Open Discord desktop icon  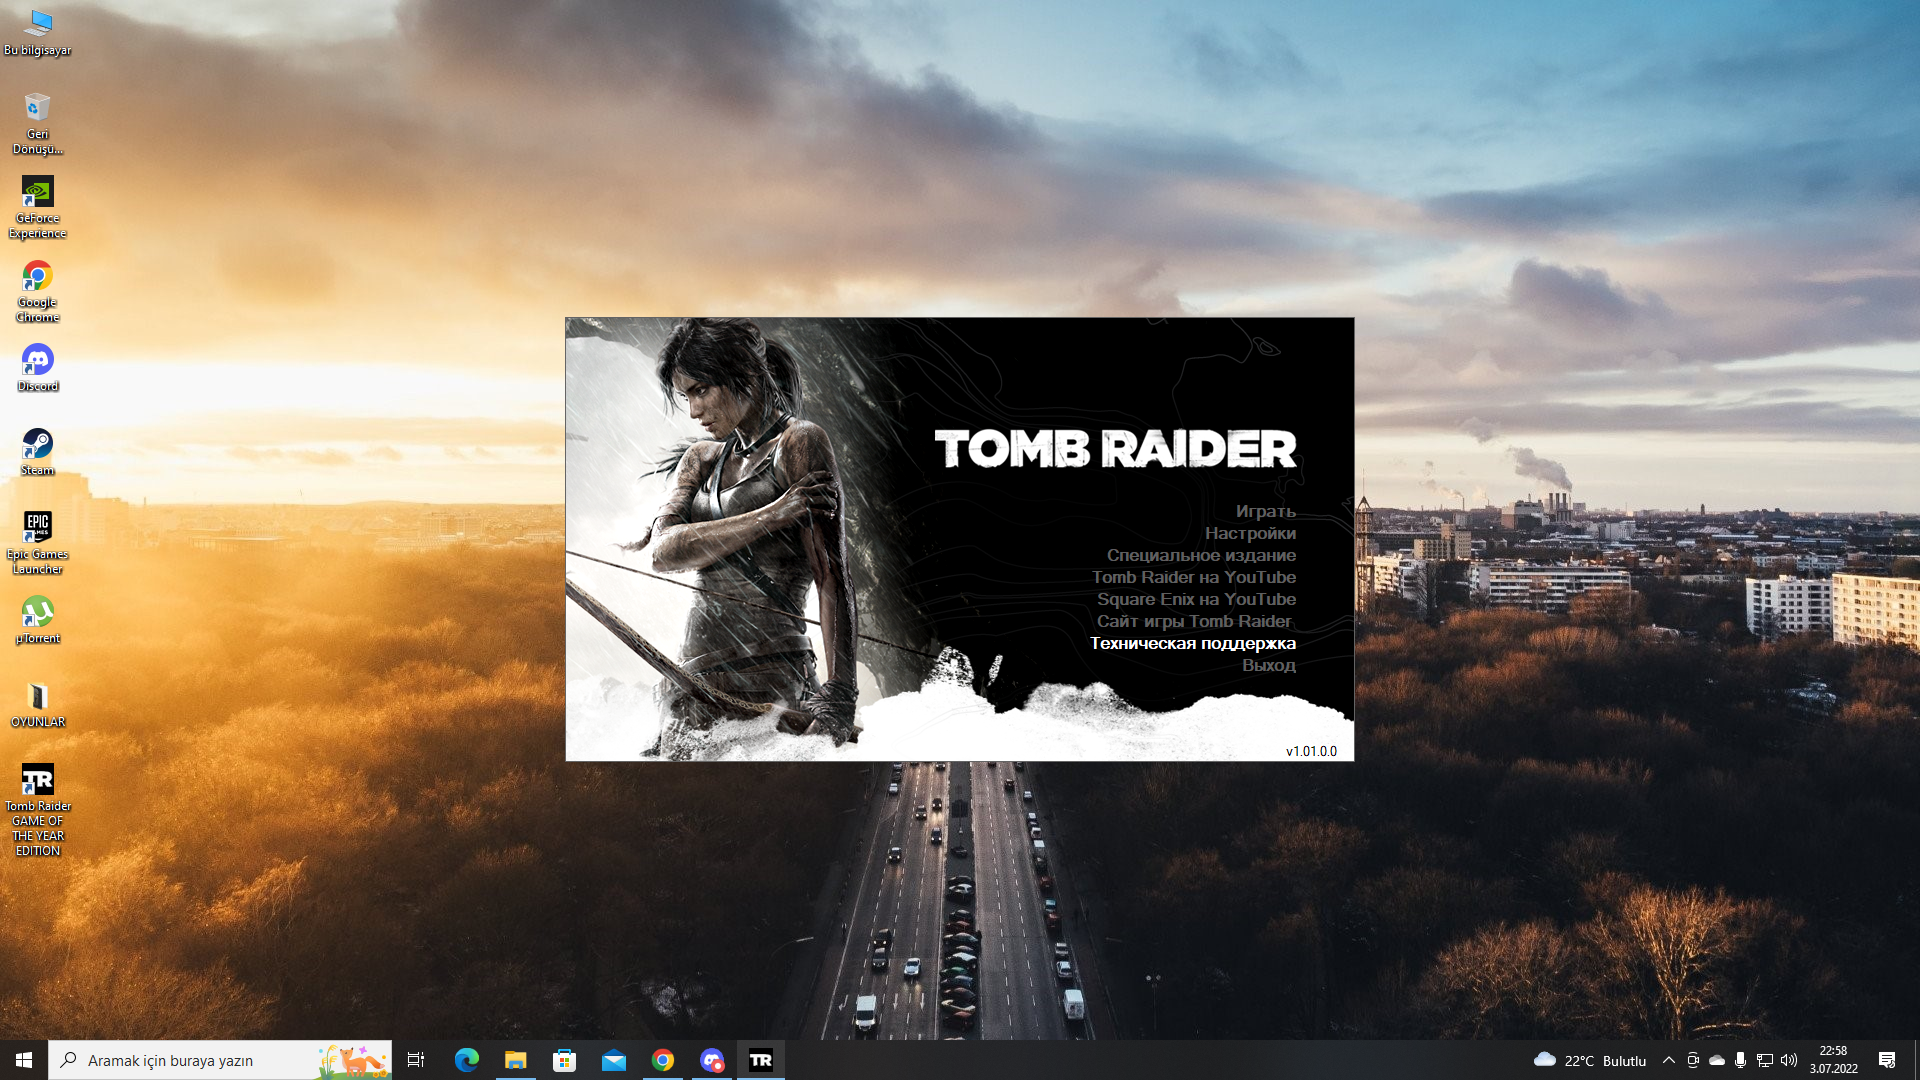(x=37, y=361)
